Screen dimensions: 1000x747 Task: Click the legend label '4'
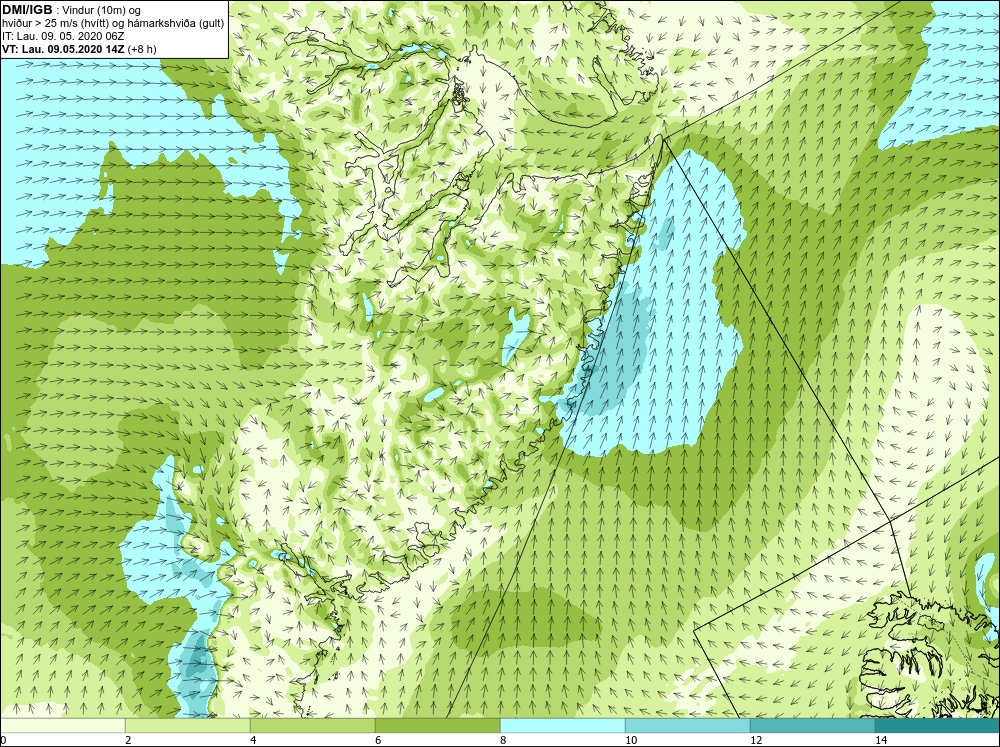point(253,740)
